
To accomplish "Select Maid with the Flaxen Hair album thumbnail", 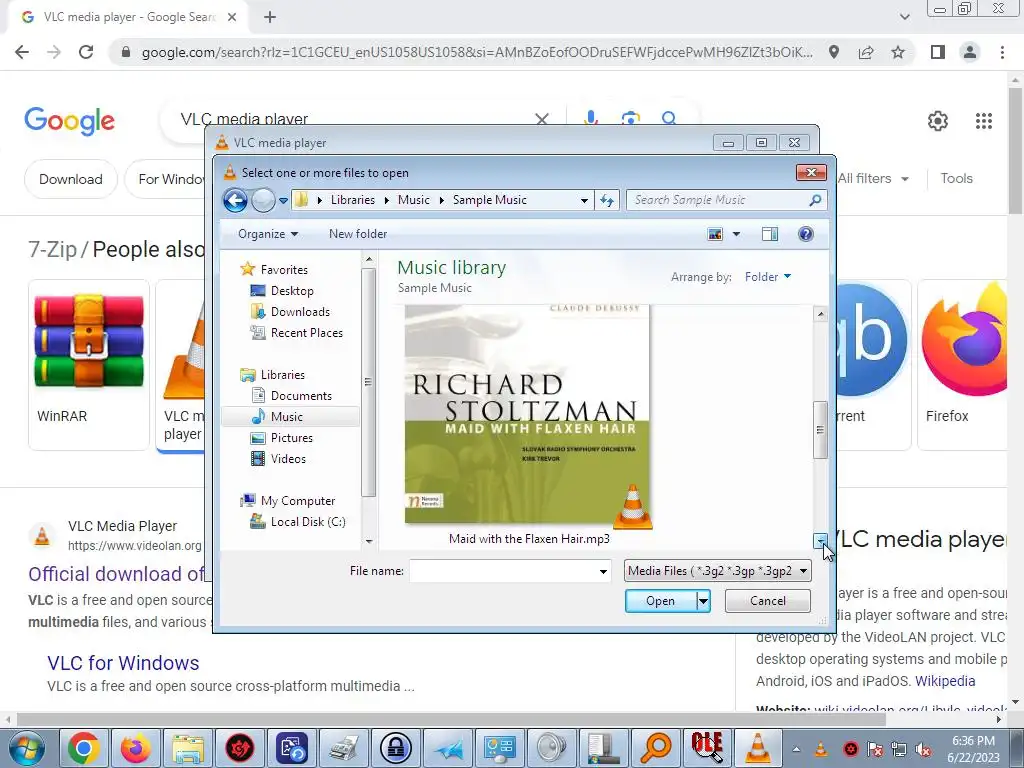I will click(x=528, y=414).
